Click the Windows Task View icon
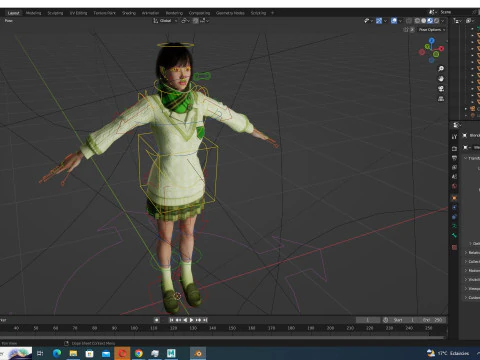 tap(40, 353)
